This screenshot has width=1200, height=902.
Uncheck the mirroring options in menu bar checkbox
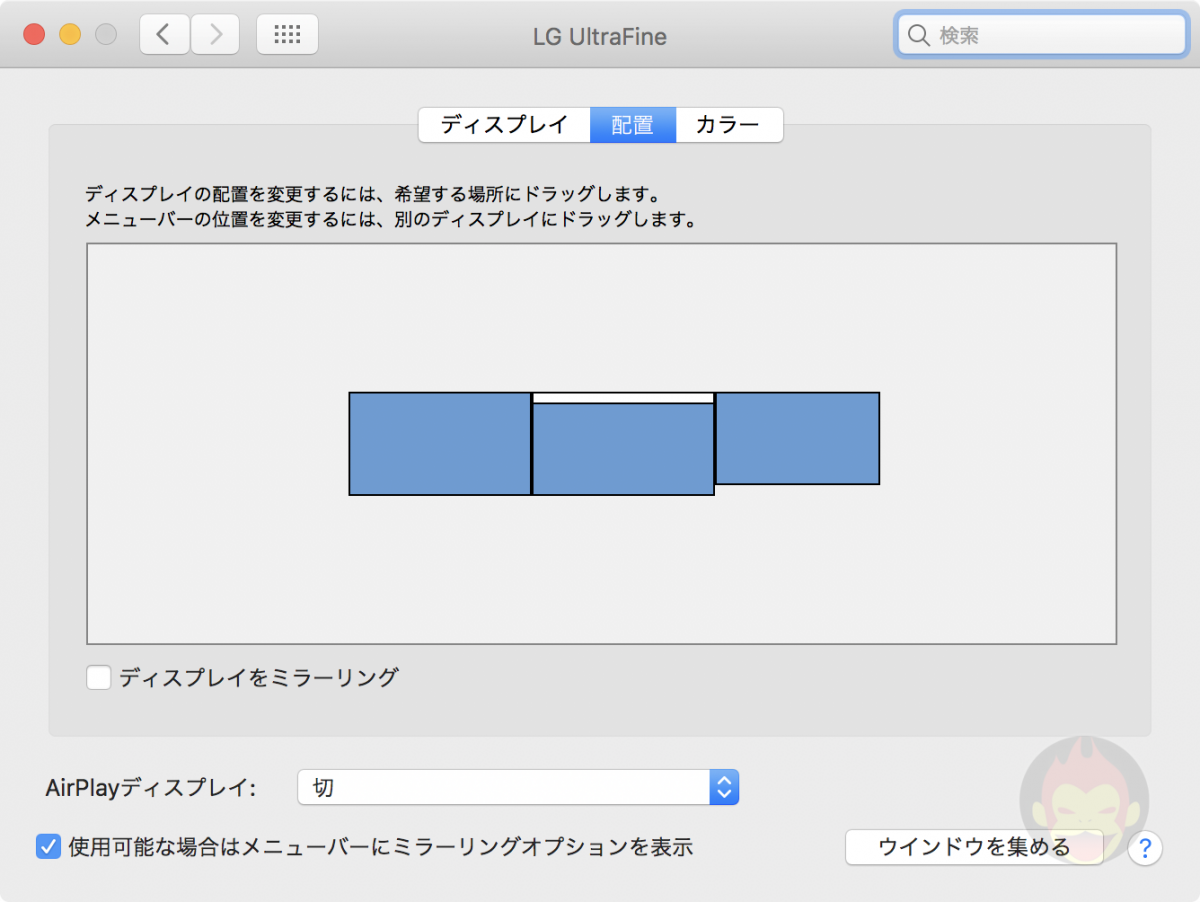(x=48, y=847)
